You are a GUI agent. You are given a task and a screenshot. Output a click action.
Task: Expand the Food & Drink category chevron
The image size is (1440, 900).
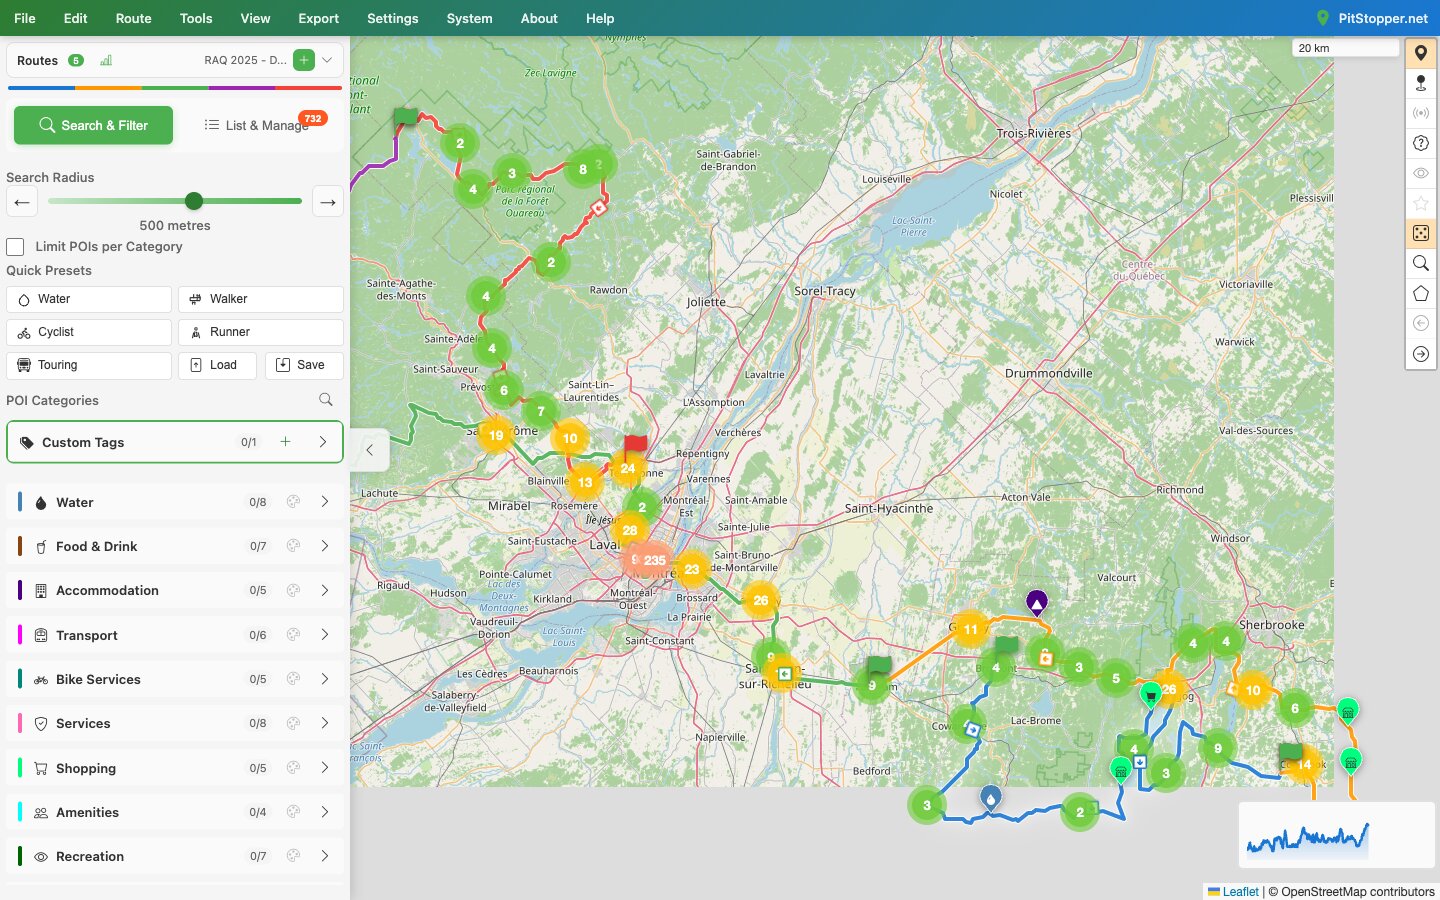click(x=325, y=546)
